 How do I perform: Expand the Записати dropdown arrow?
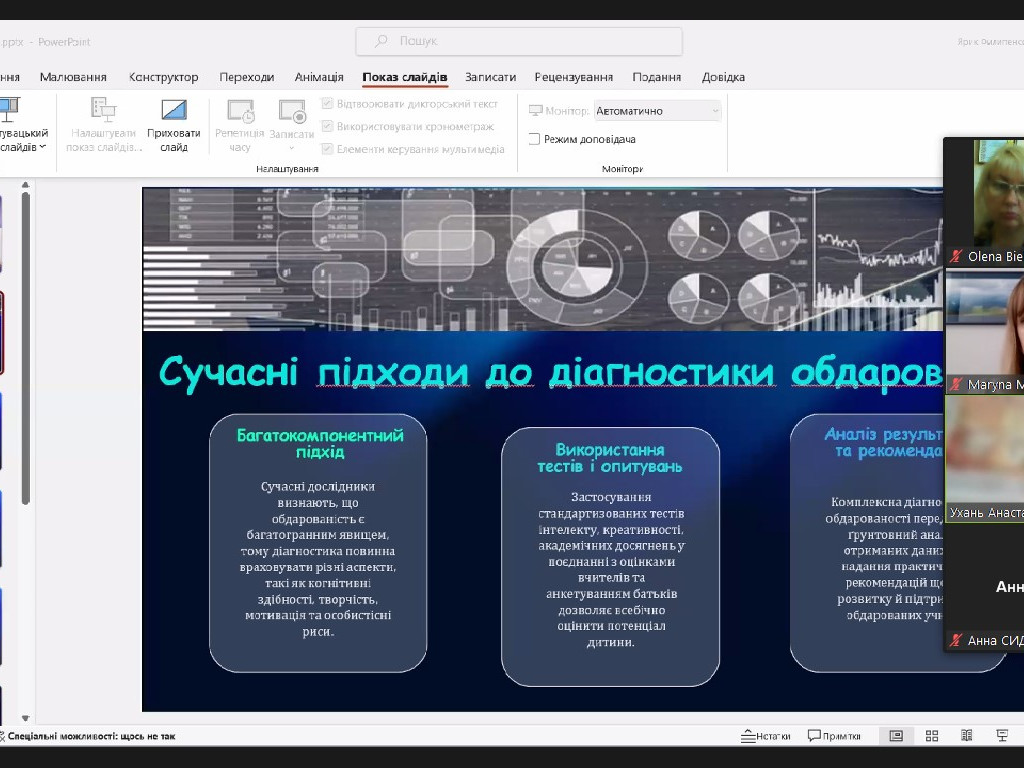(x=292, y=148)
